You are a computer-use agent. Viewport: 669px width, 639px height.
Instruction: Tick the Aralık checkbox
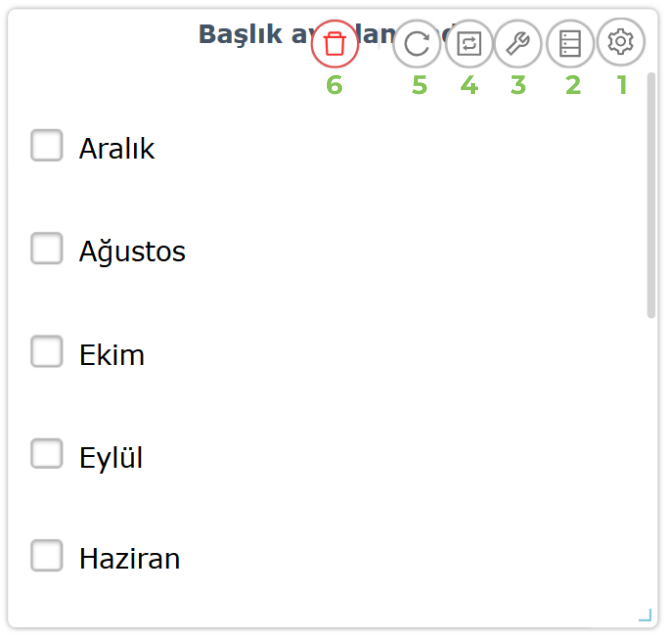46,146
